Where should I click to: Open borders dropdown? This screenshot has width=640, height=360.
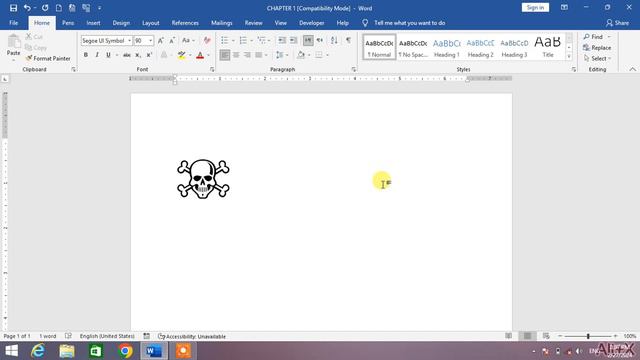[327, 55]
